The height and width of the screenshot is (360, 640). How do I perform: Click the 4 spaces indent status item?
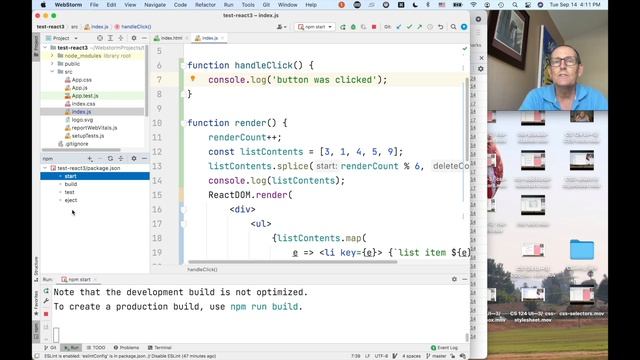click(411, 356)
